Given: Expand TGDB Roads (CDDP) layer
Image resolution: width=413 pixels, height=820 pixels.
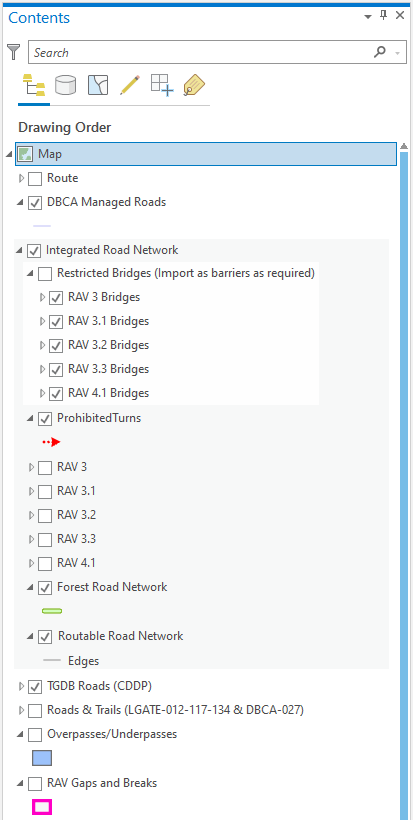Looking at the screenshot, I should 21,686.
